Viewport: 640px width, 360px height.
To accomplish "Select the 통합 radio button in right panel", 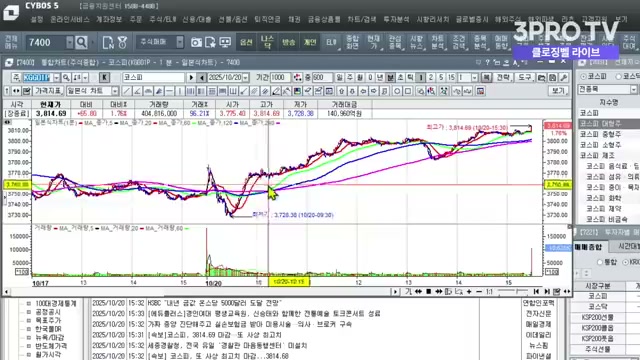I will pyautogui.click(x=600, y=262).
